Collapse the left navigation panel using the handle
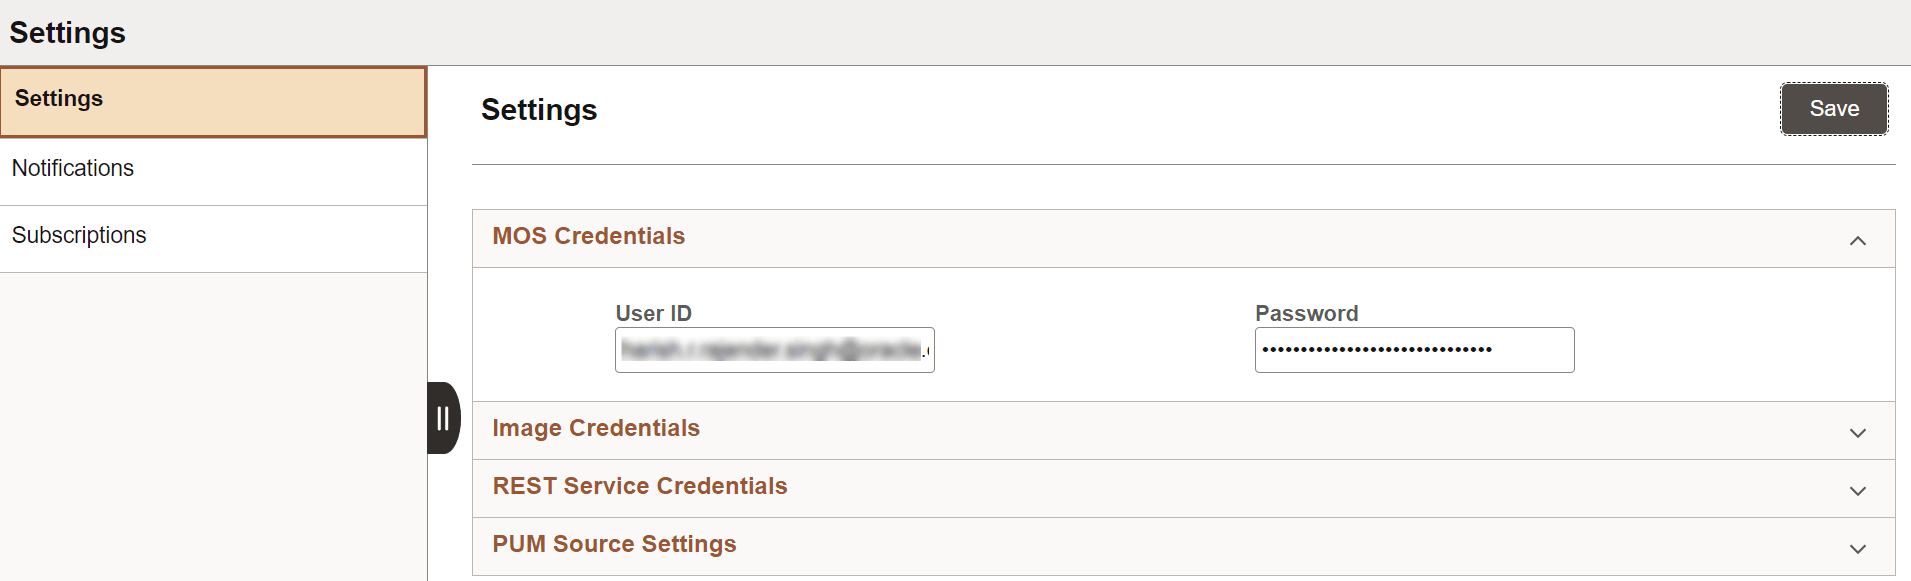This screenshot has height=581, width=1911. pos(444,419)
